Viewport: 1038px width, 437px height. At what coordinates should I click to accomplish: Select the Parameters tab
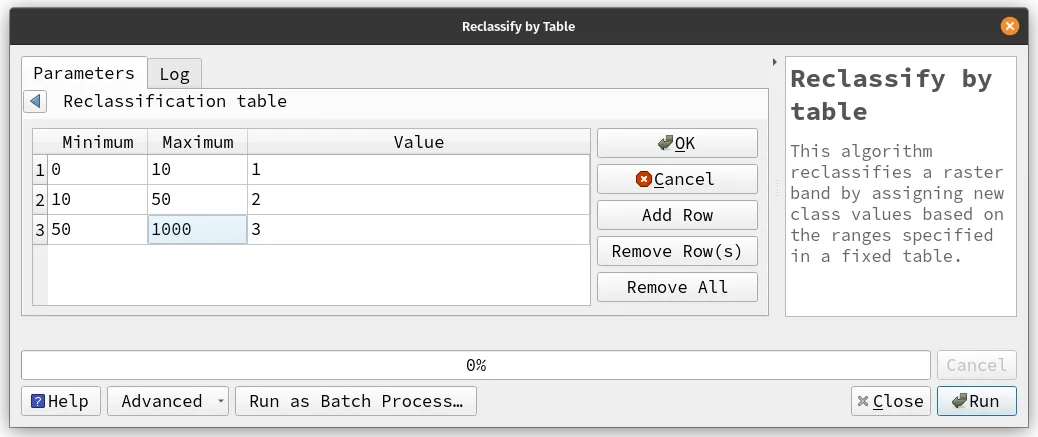coord(84,73)
